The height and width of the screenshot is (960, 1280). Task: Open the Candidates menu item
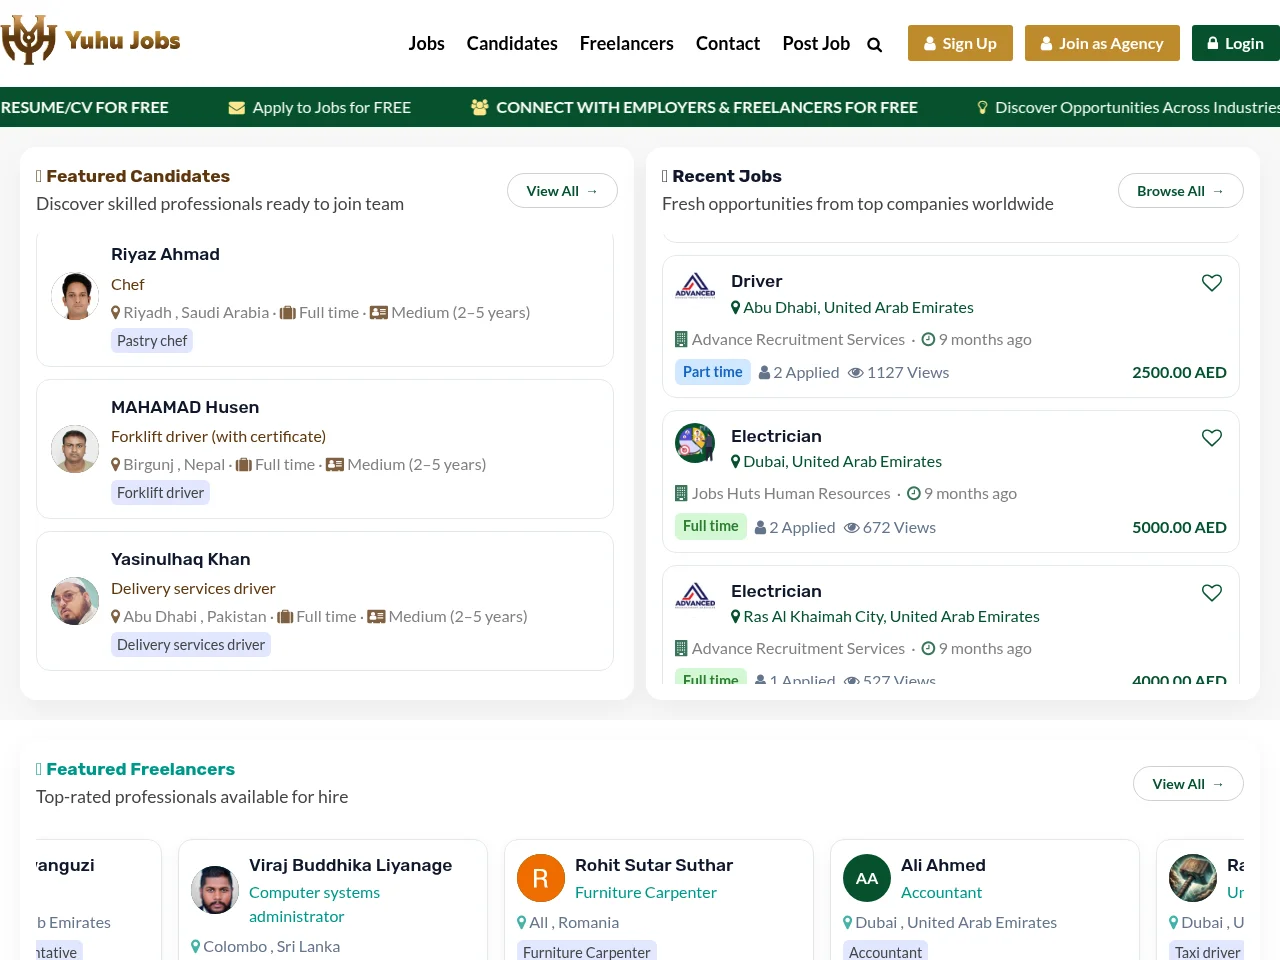point(512,44)
